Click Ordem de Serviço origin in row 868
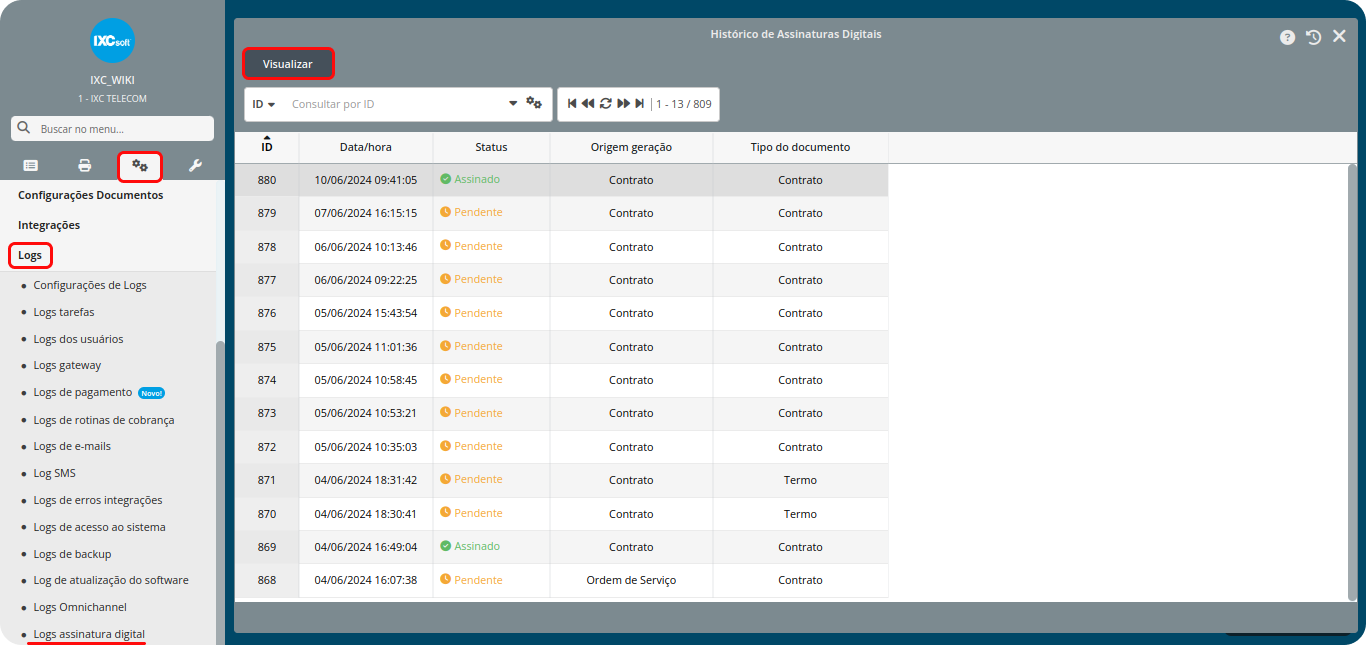This screenshot has height=645, width=1366. (631, 580)
